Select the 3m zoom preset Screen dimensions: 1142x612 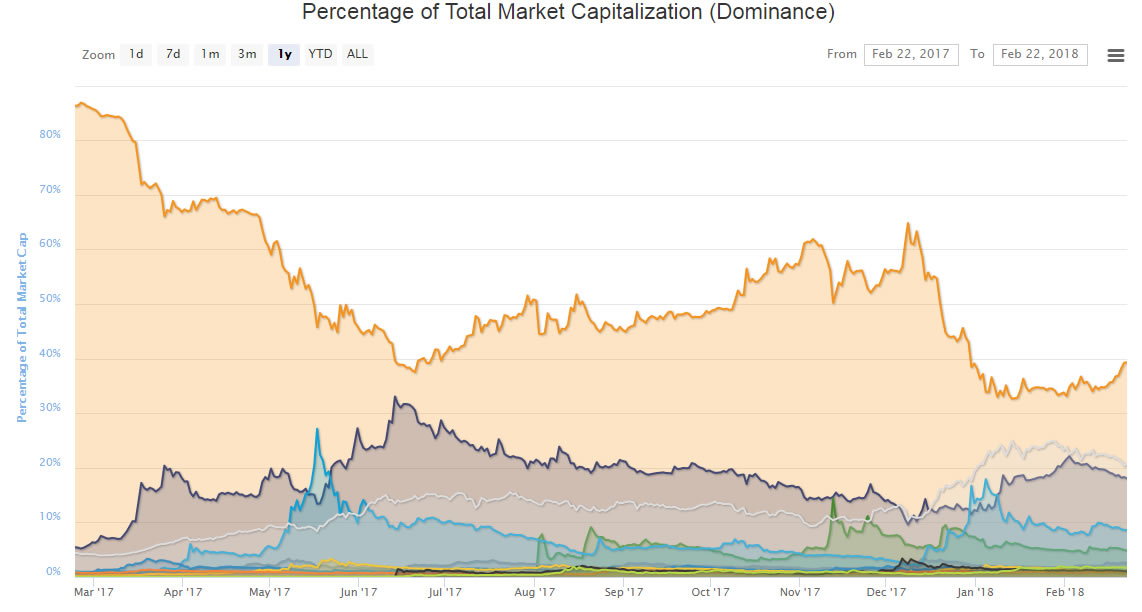247,54
